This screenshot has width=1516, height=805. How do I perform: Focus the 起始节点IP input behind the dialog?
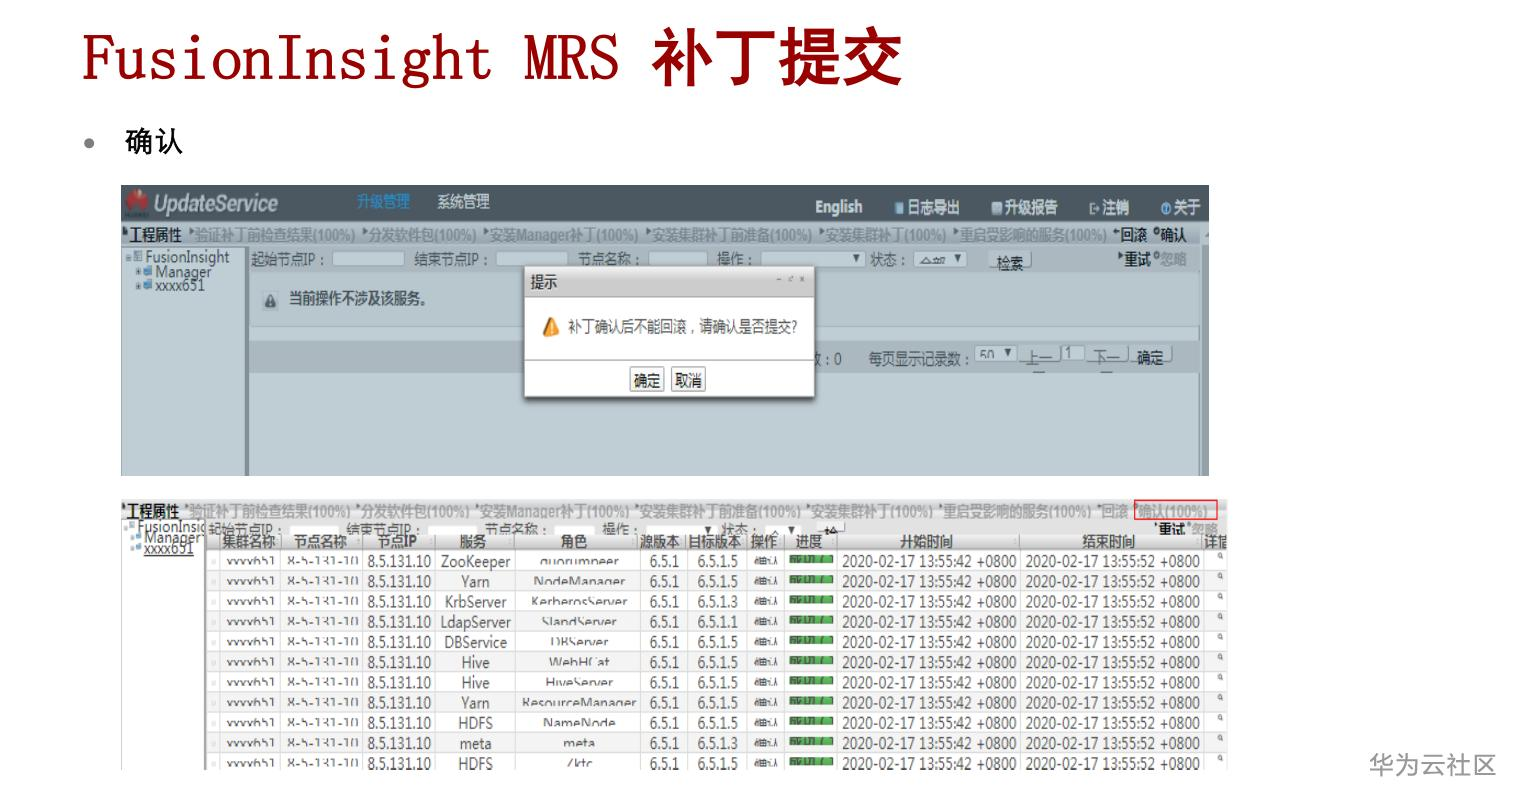pos(368,259)
